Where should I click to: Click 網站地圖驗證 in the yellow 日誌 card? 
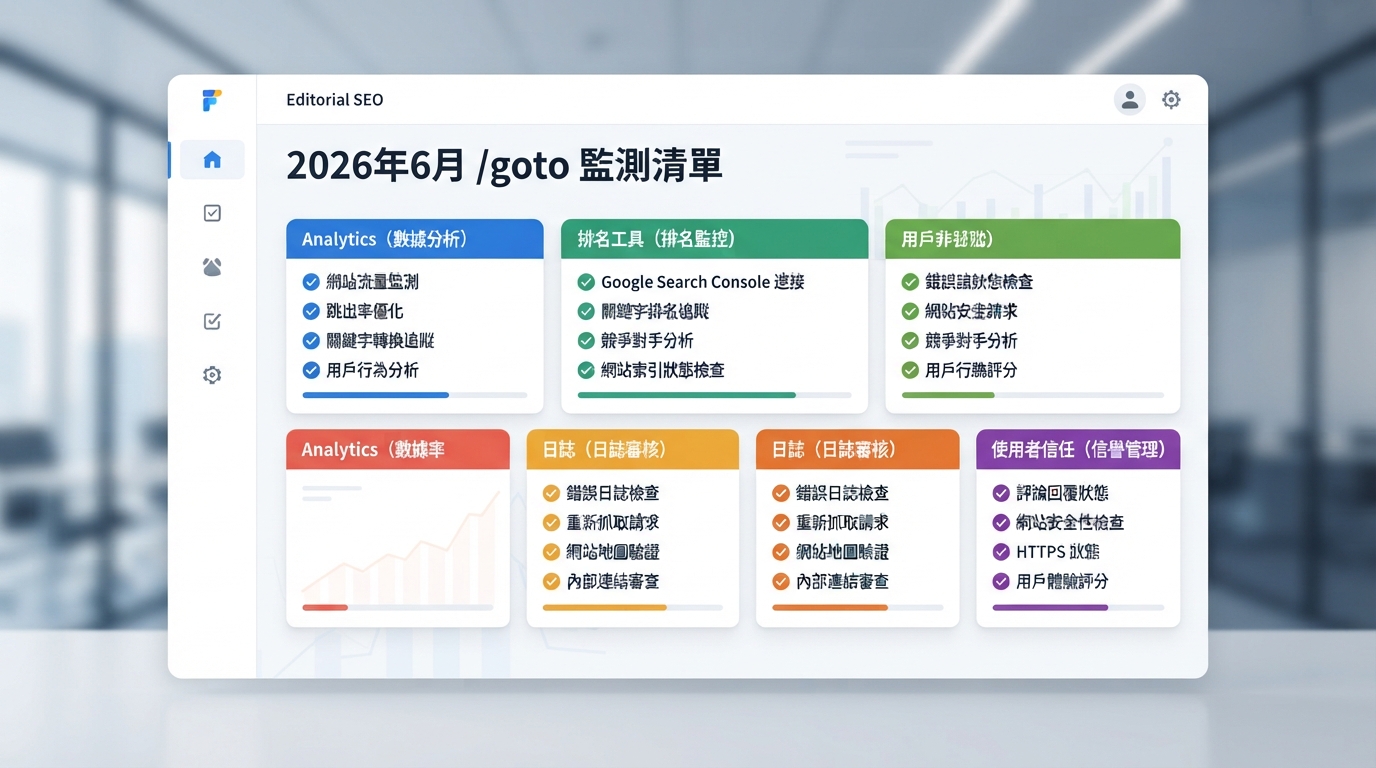click(613, 552)
